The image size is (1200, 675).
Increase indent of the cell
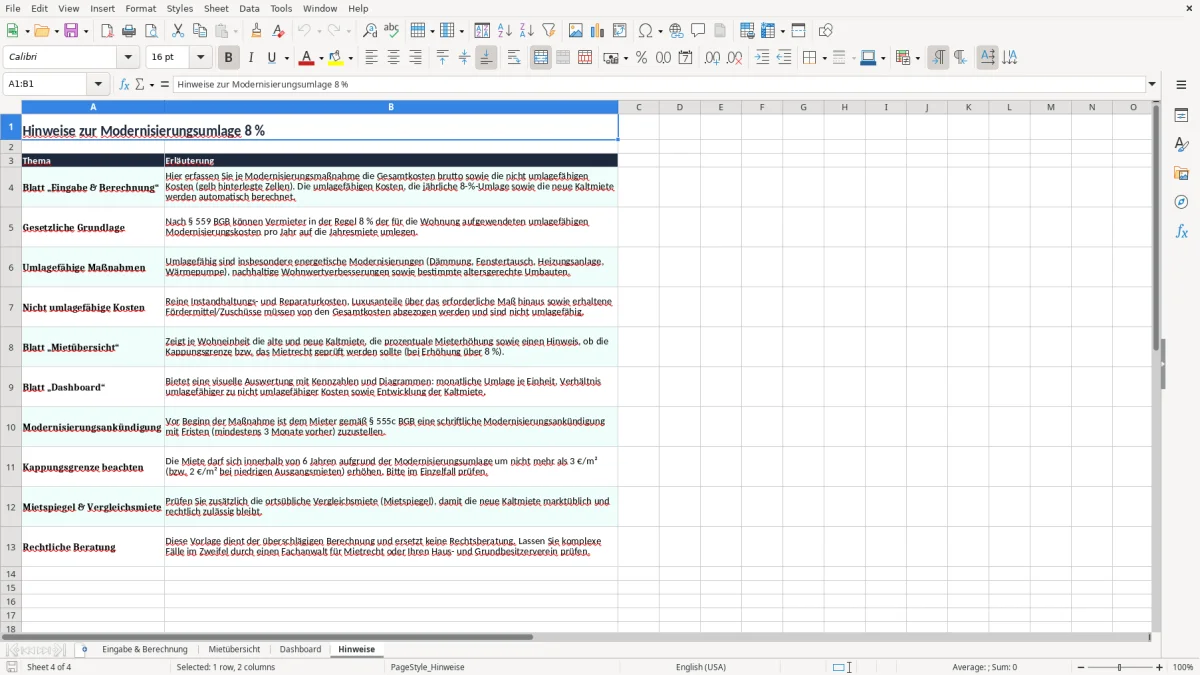762,58
